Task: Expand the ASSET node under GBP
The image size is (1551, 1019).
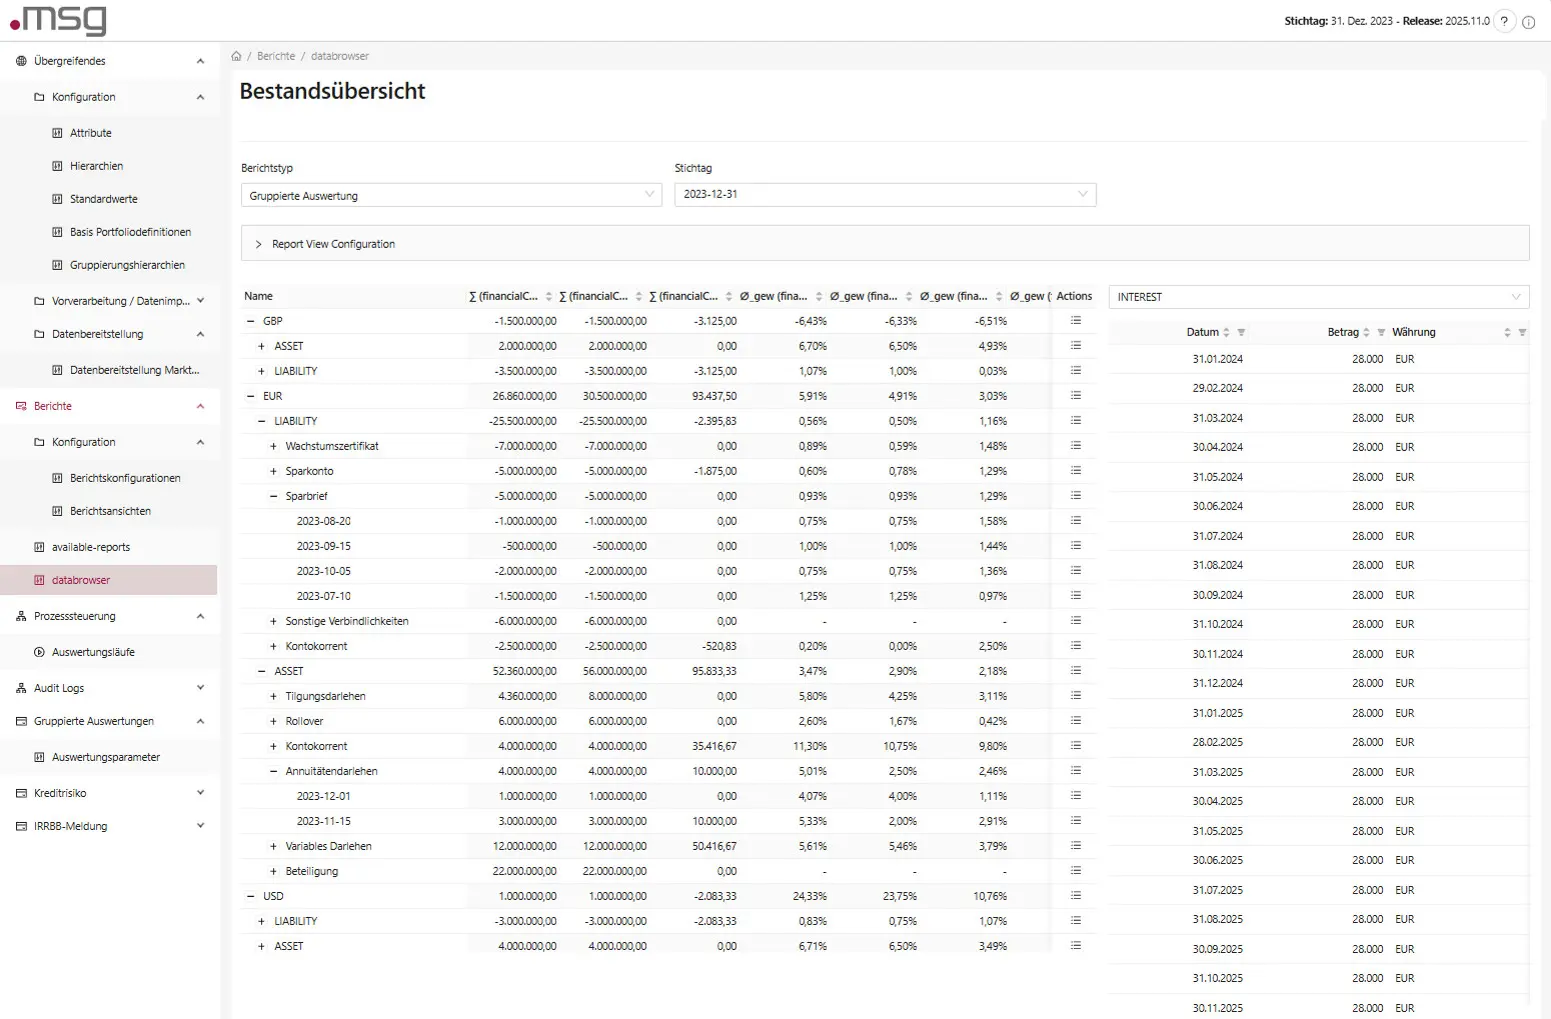Action: (x=262, y=345)
